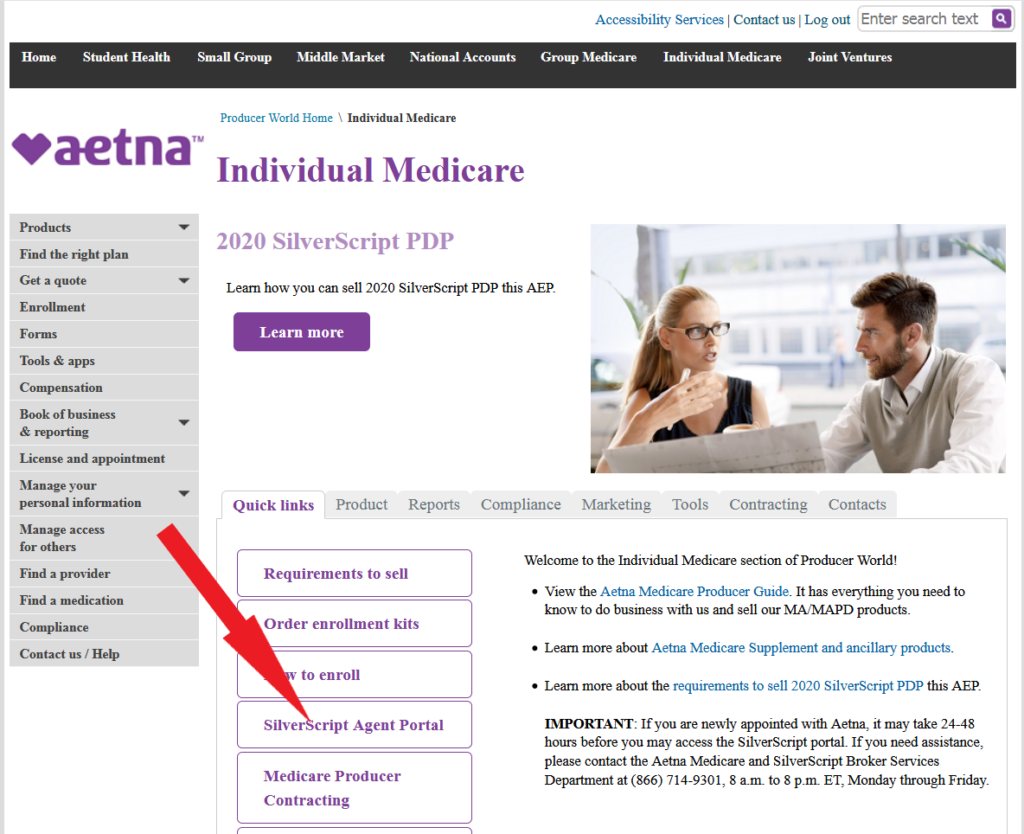Switch to the Compliance tab
This screenshot has width=1024, height=834.
[x=520, y=505]
